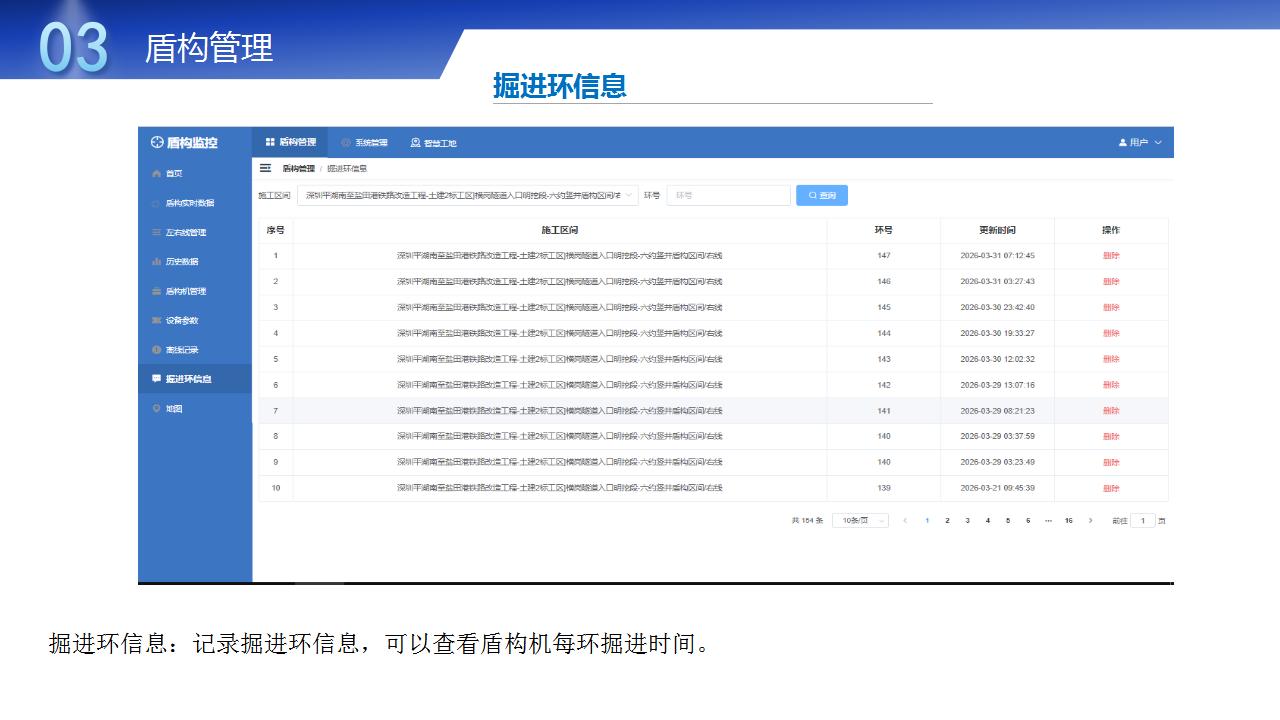Click the 离线记录 info icon
Screen dimensions: 1280x720
pyautogui.click(x=156, y=350)
